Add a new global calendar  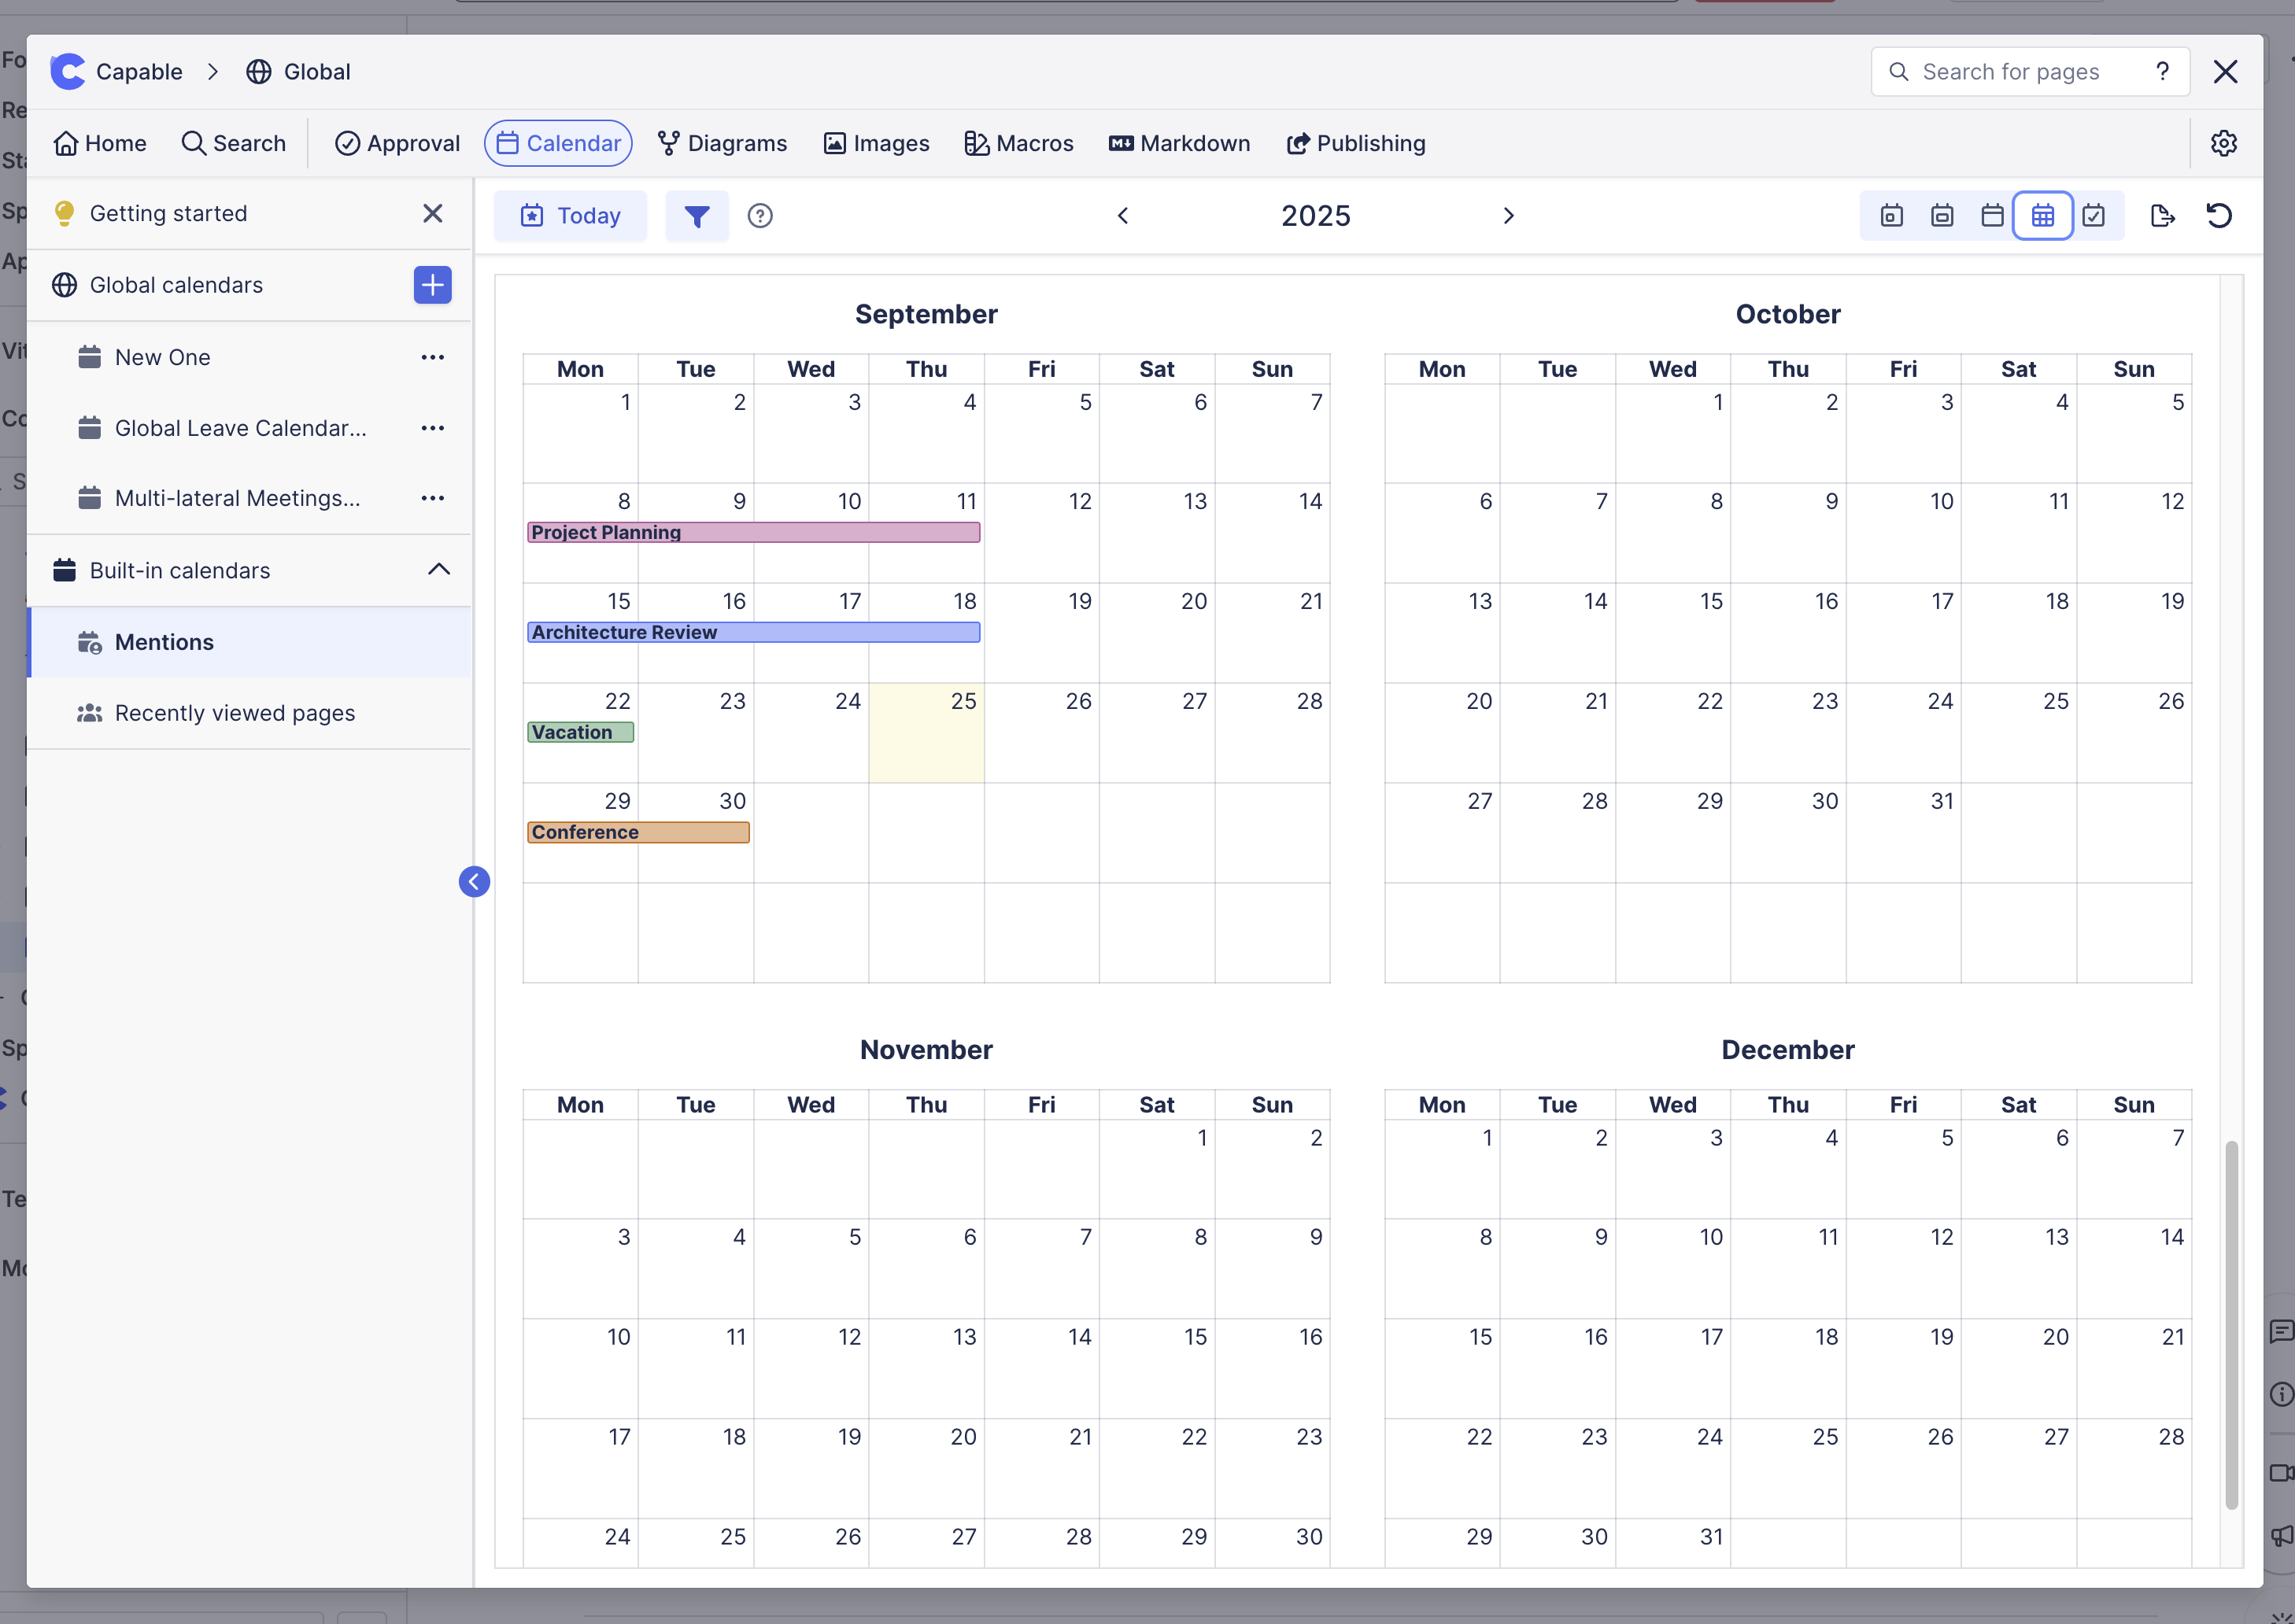tap(432, 285)
